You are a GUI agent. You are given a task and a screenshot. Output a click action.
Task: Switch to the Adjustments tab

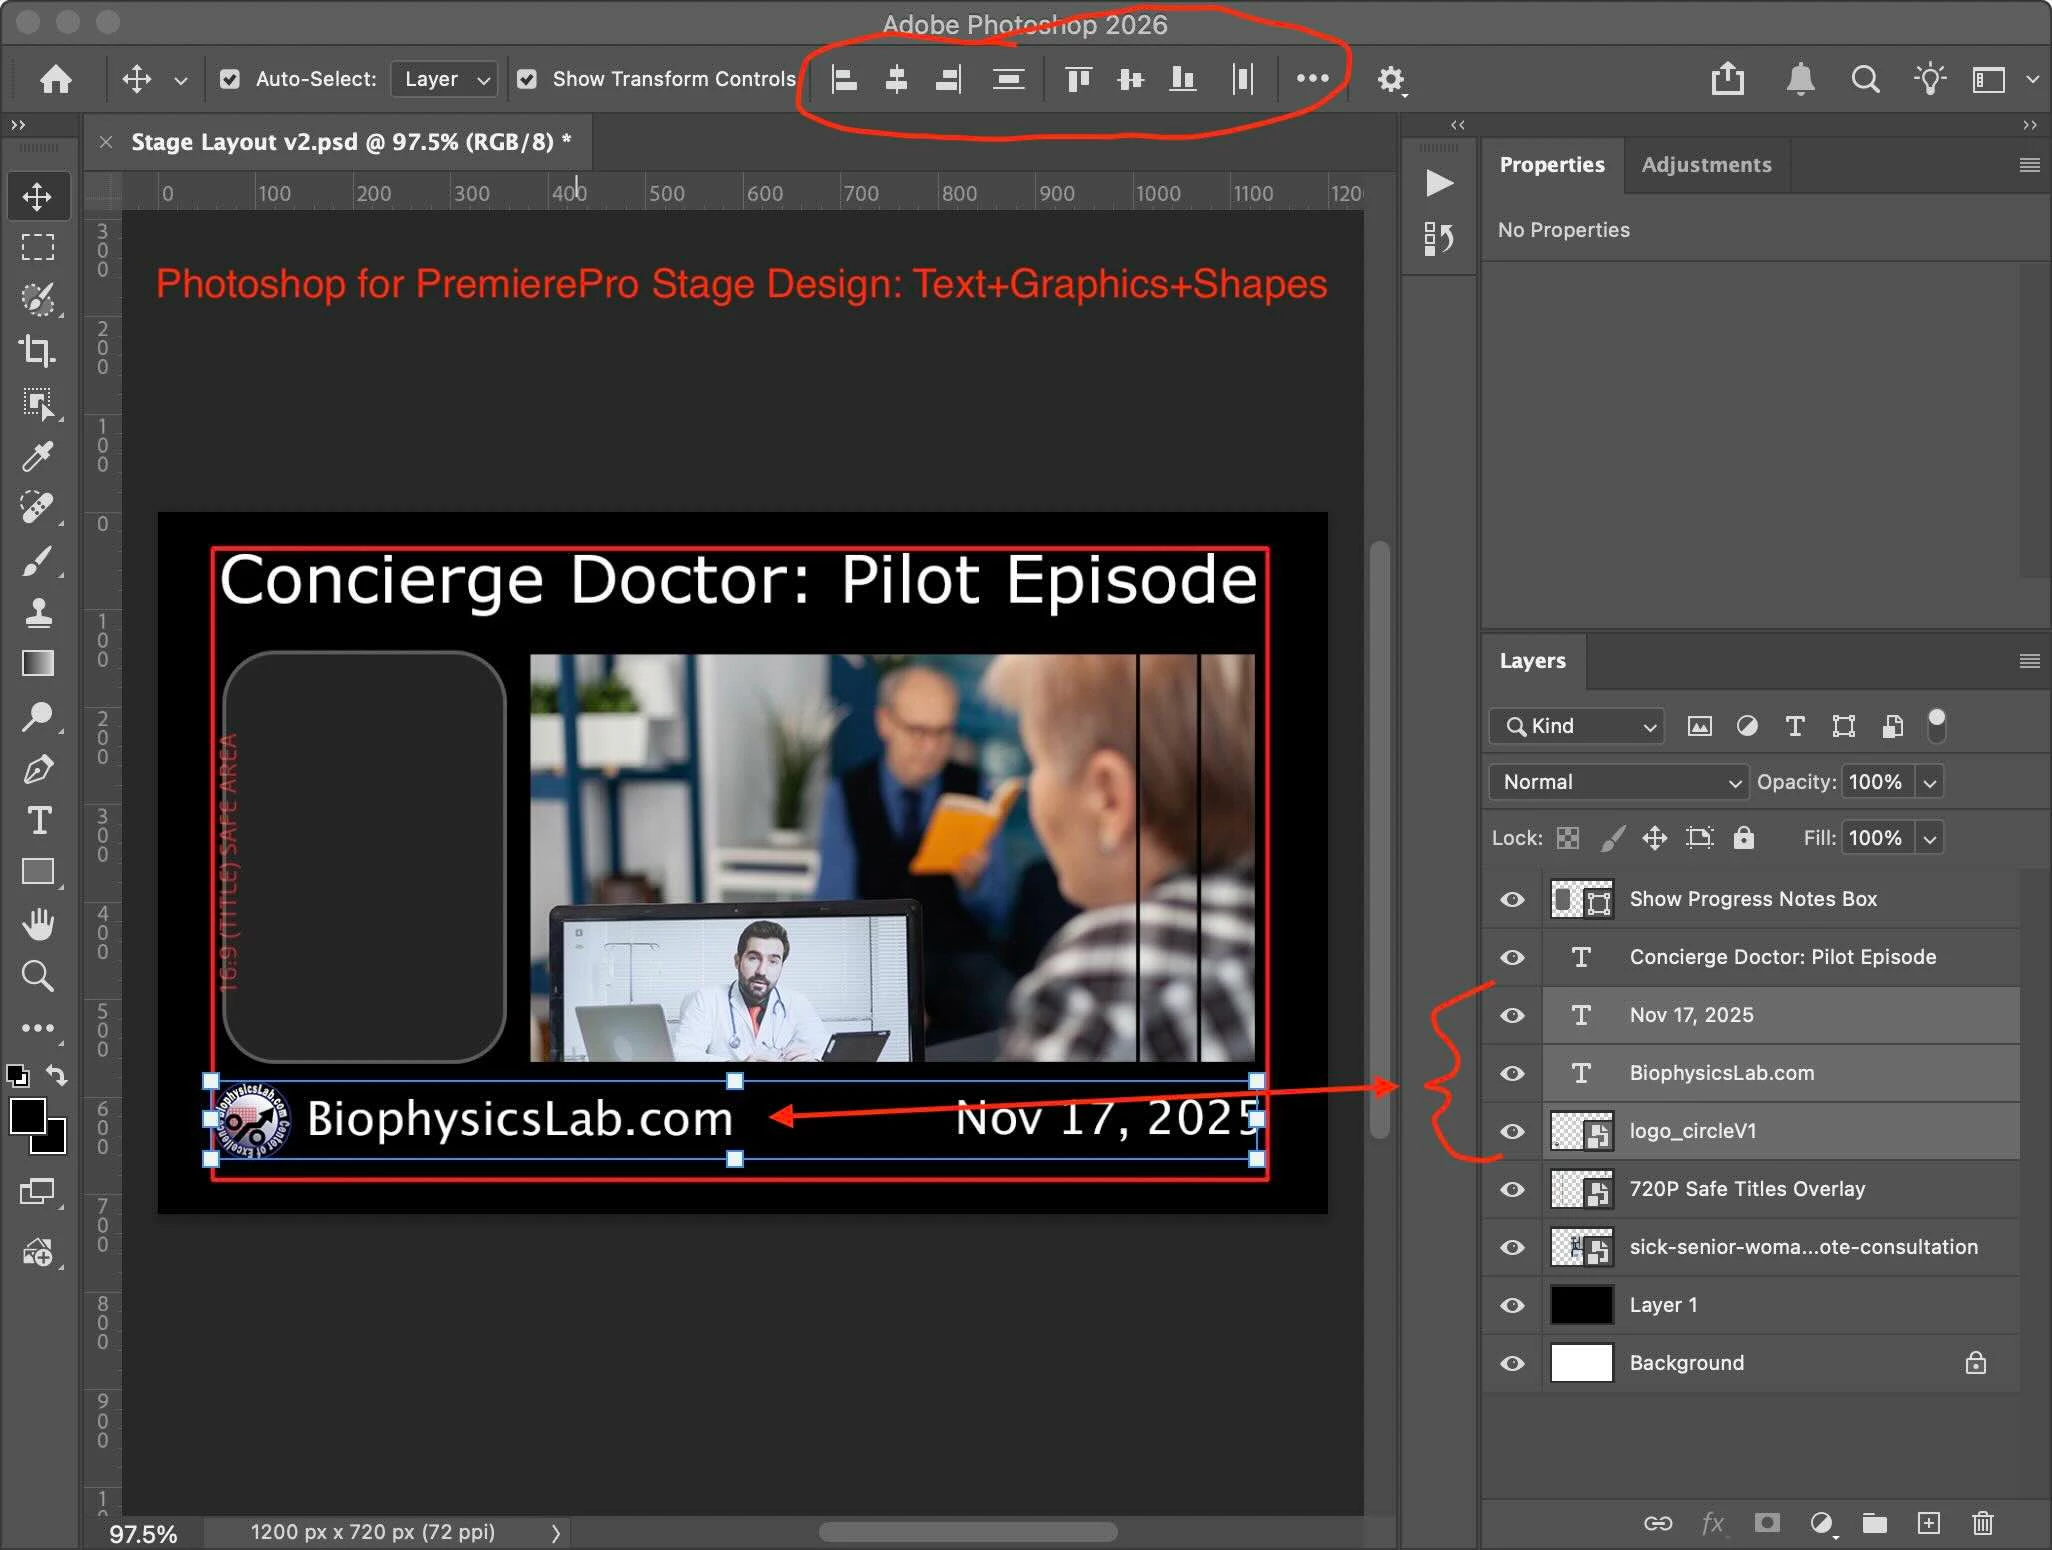point(1706,165)
